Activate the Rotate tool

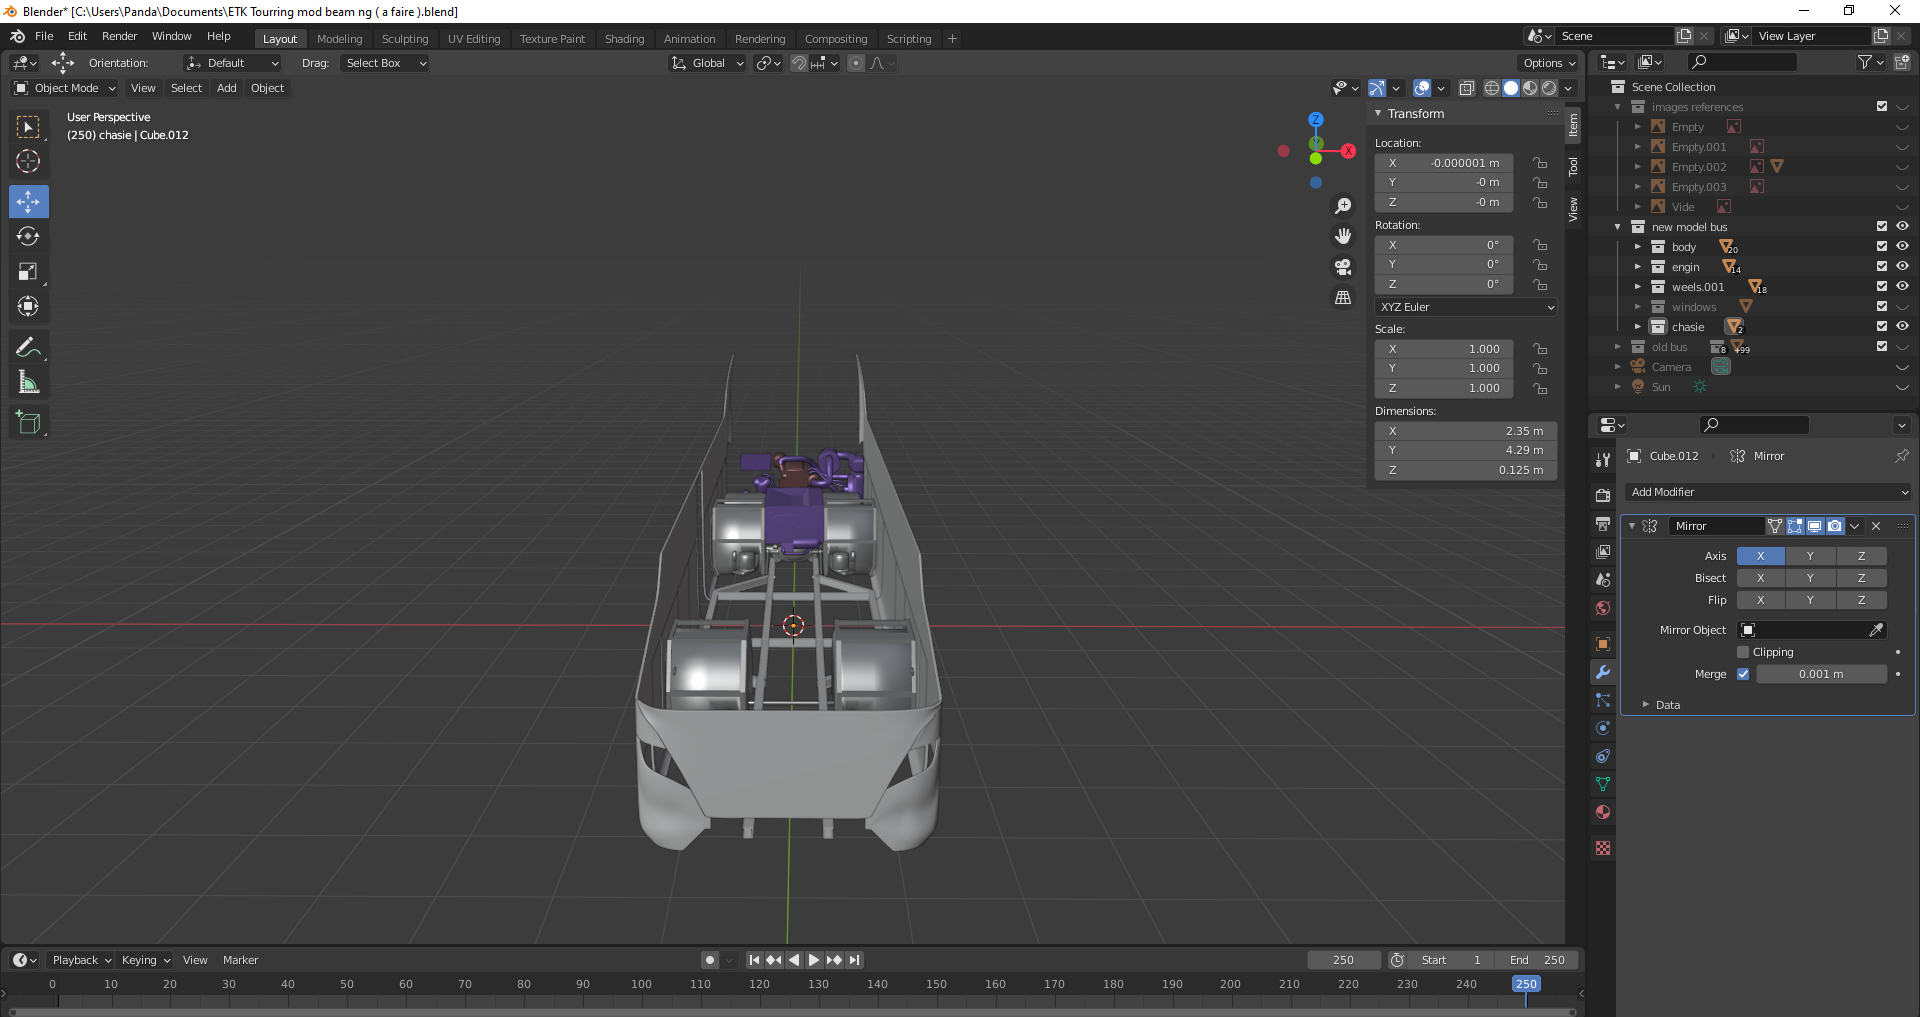coord(28,237)
